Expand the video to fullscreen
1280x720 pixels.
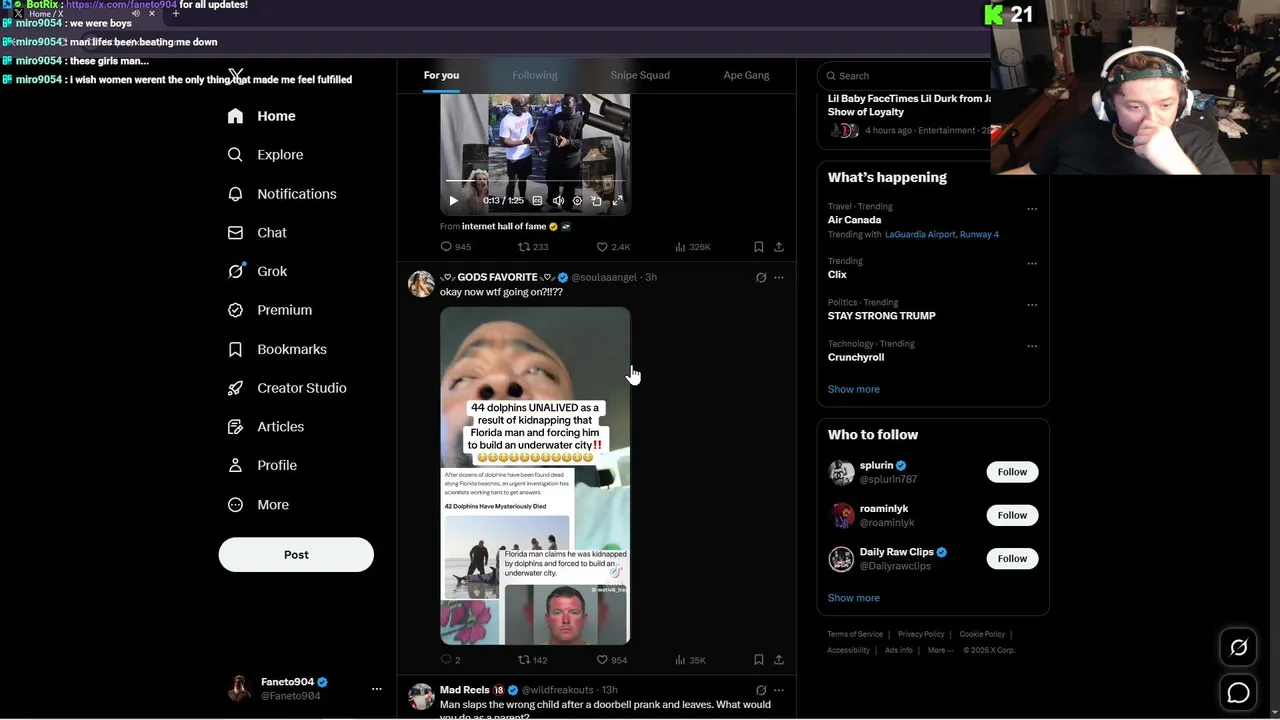(617, 201)
